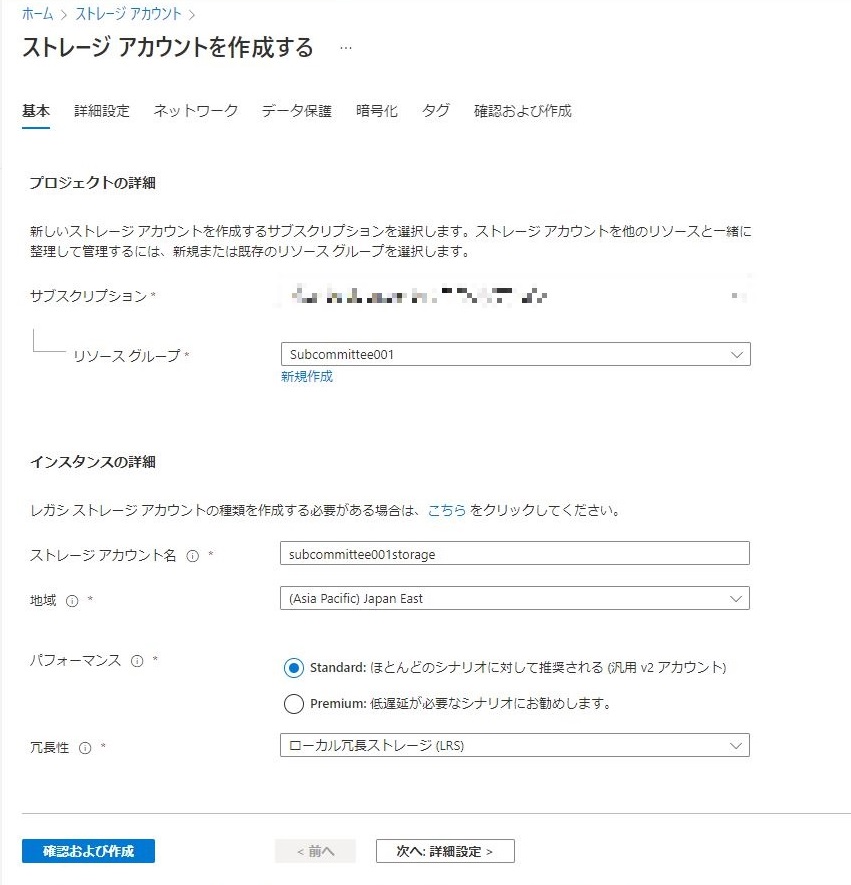Click info icon next to ストレージ アカウント名

pos(193,555)
